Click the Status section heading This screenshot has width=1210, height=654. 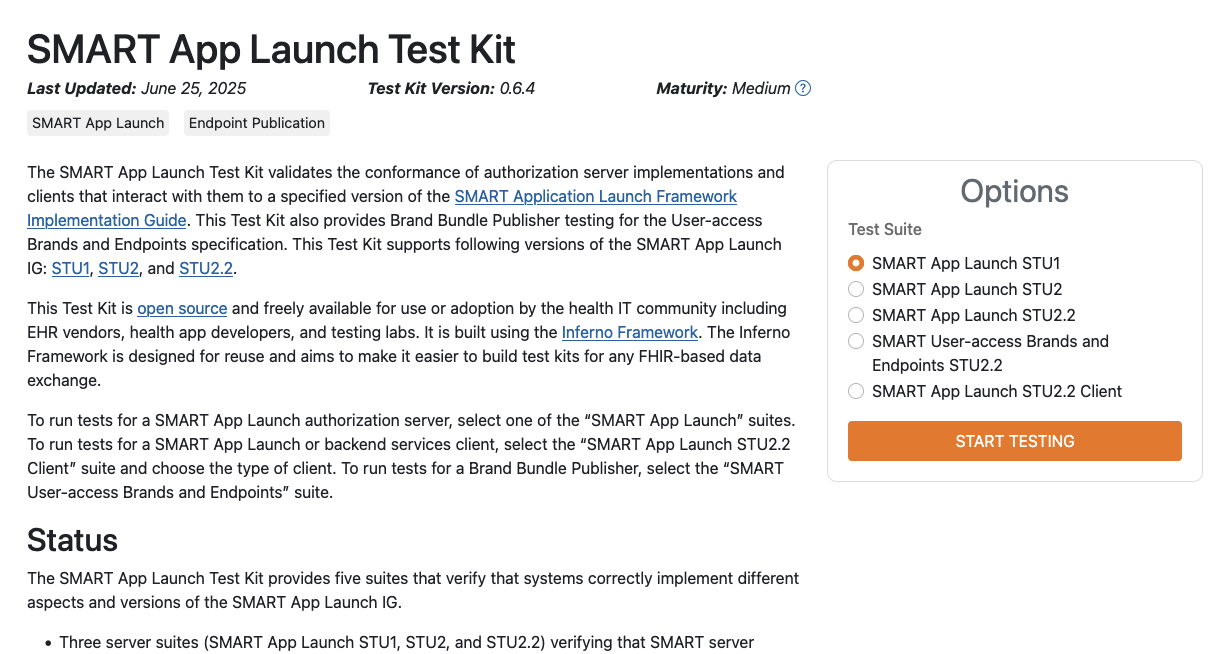click(72, 540)
